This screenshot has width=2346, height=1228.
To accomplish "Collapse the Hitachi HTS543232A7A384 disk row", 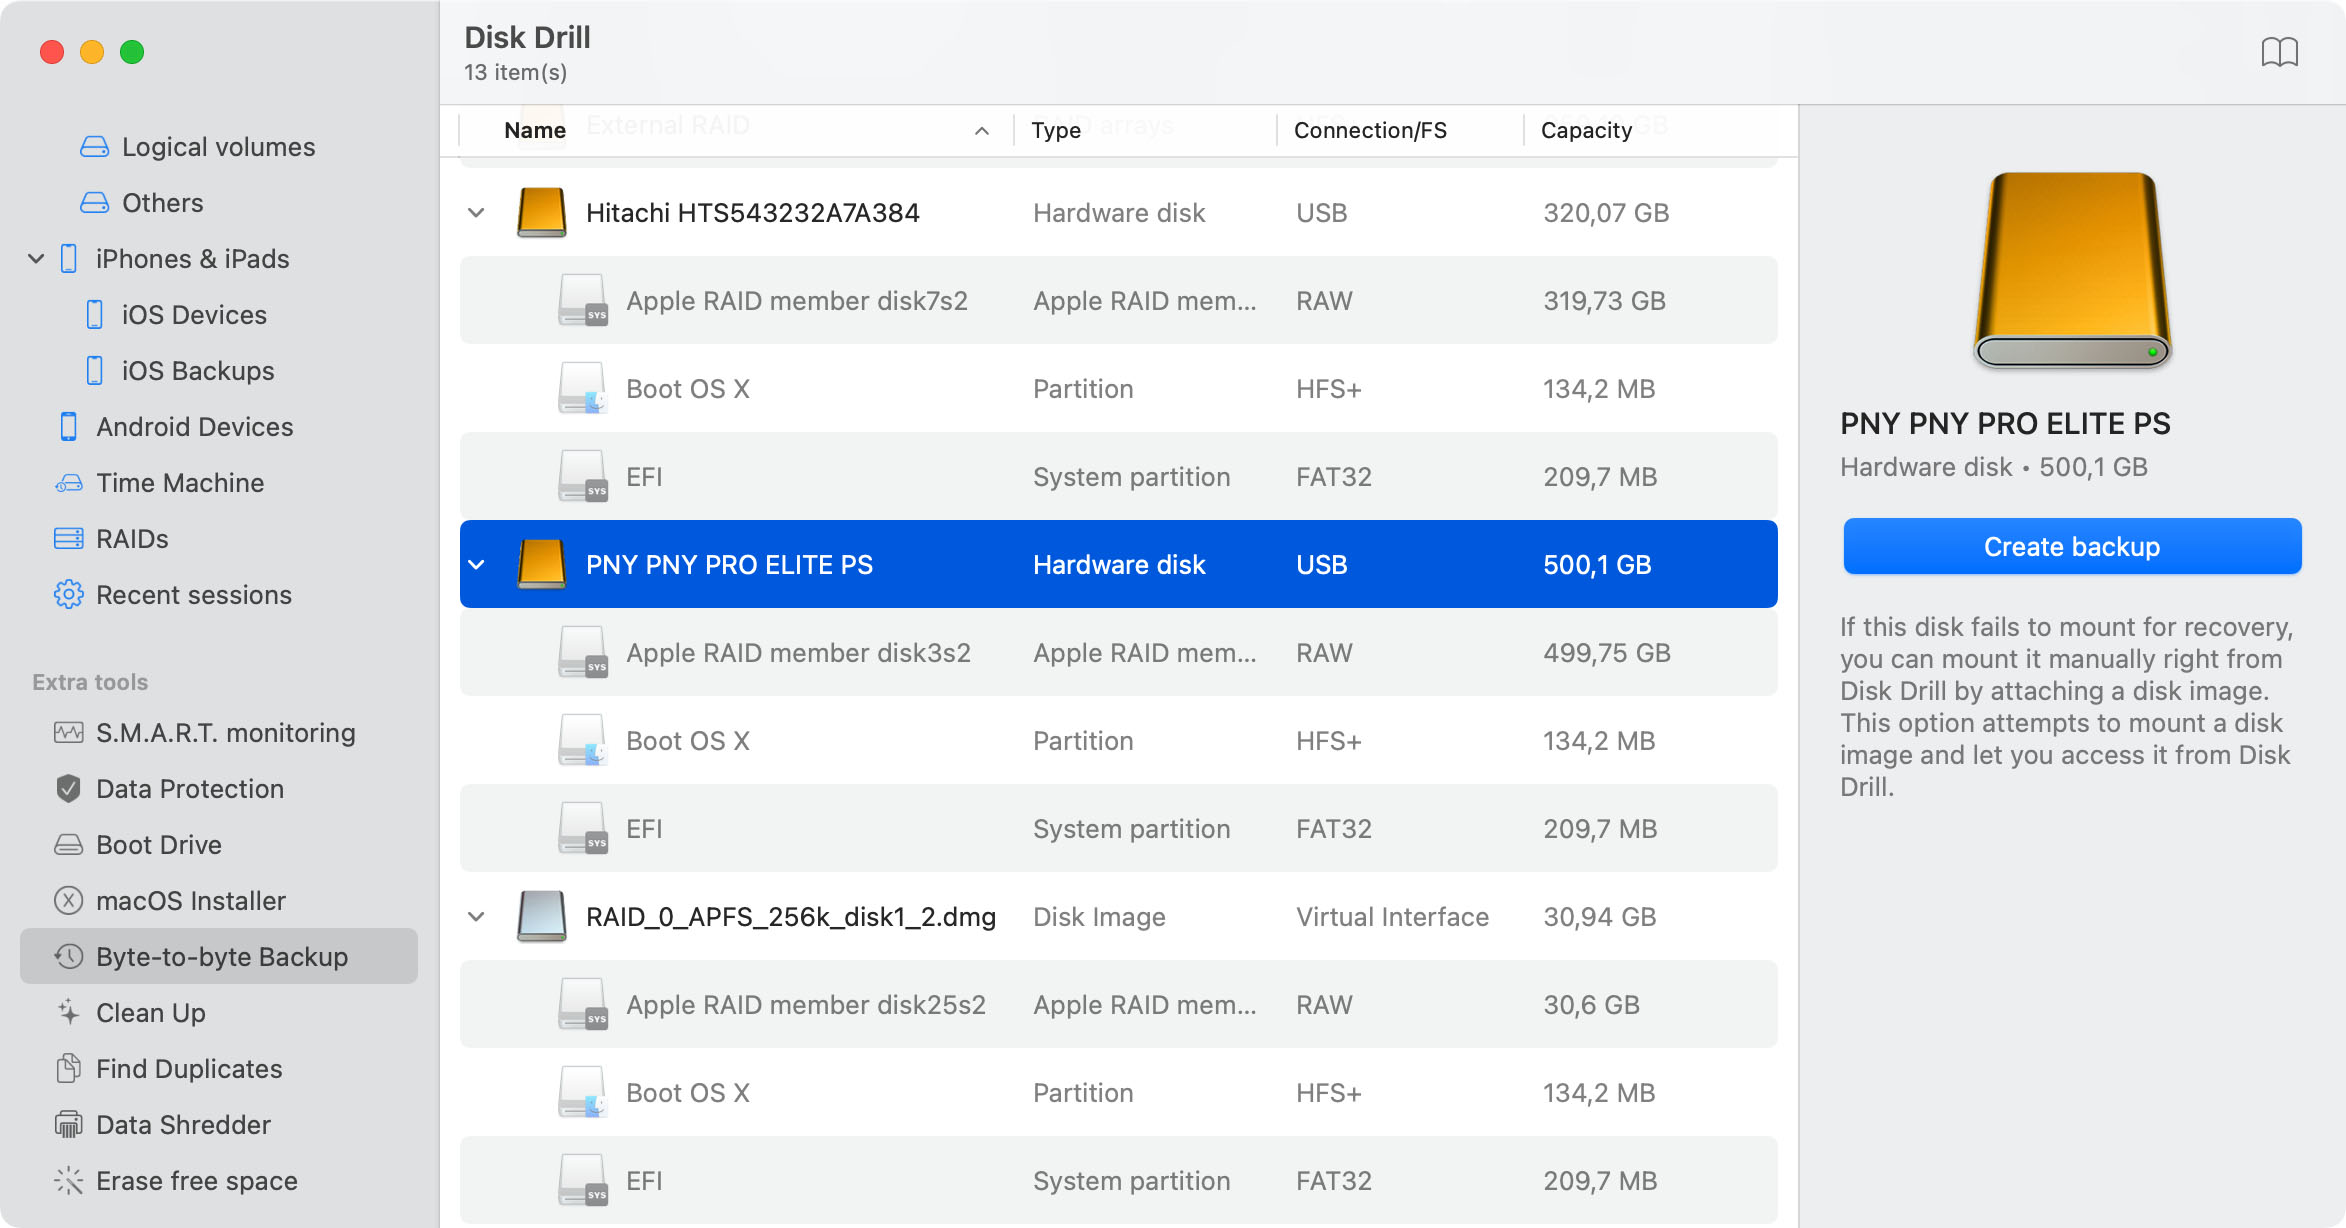I will coord(477,213).
